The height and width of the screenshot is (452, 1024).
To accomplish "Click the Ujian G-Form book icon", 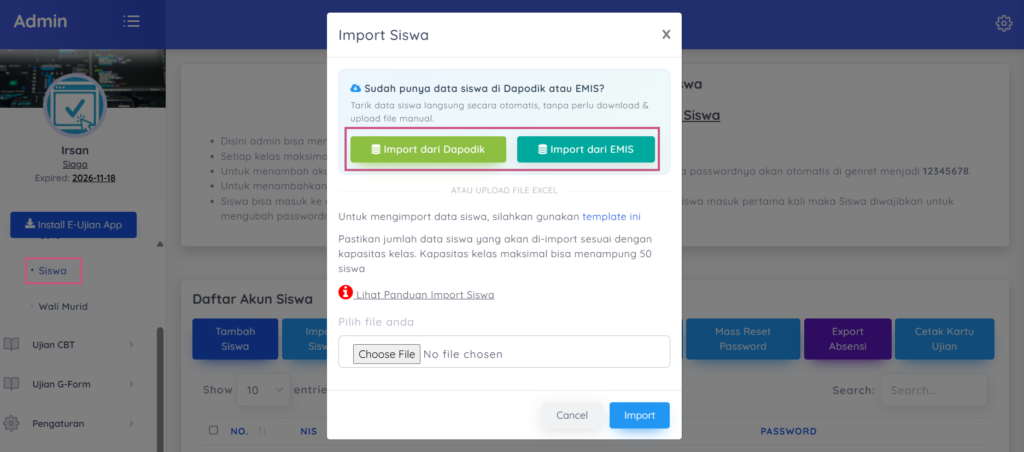I will pyautogui.click(x=11, y=383).
